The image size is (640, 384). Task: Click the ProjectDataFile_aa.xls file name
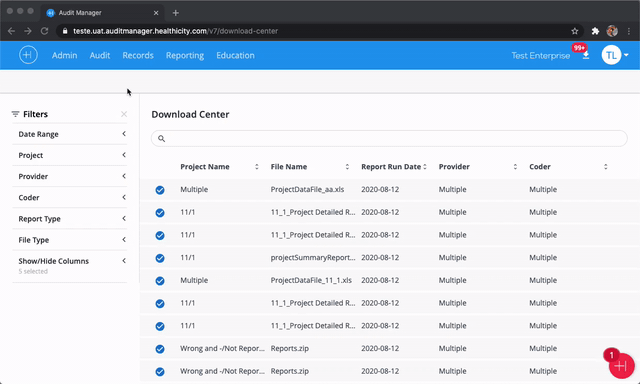click(x=307, y=189)
